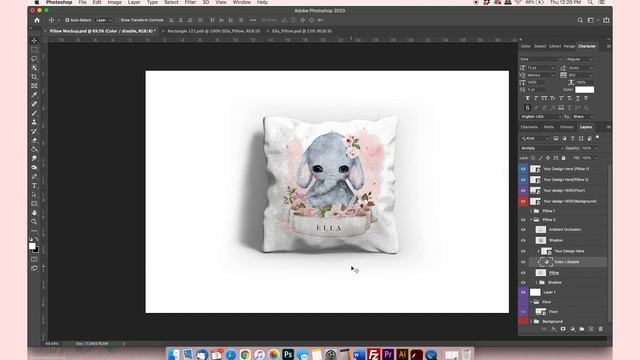Viewport: 640px width, 360px height.
Task: Select the Layer 1 thumbnail
Action: click(535, 292)
